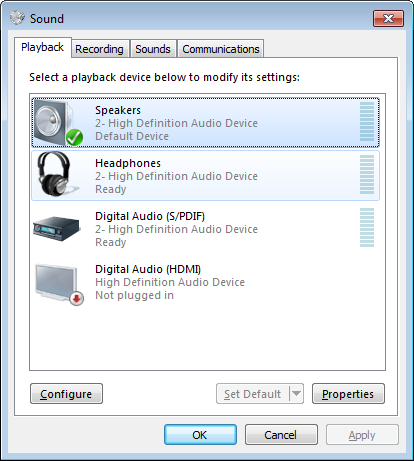Click the Cancel button
Viewport: 414px width, 461px height.
[281, 435]
